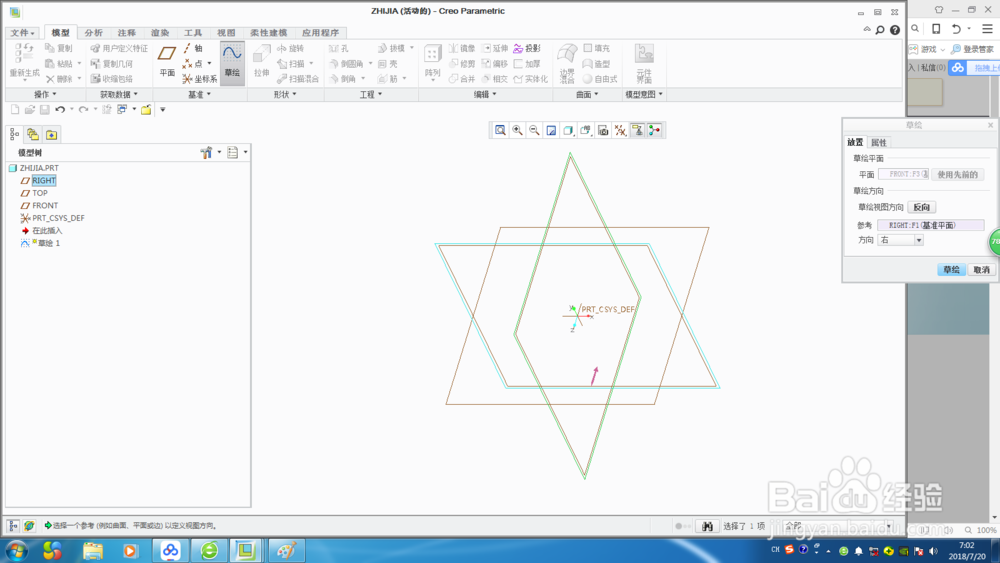The image size is (1000, 563).
Task: Click the zoom in icon in graphics toolbar
Action: (517, 130)
